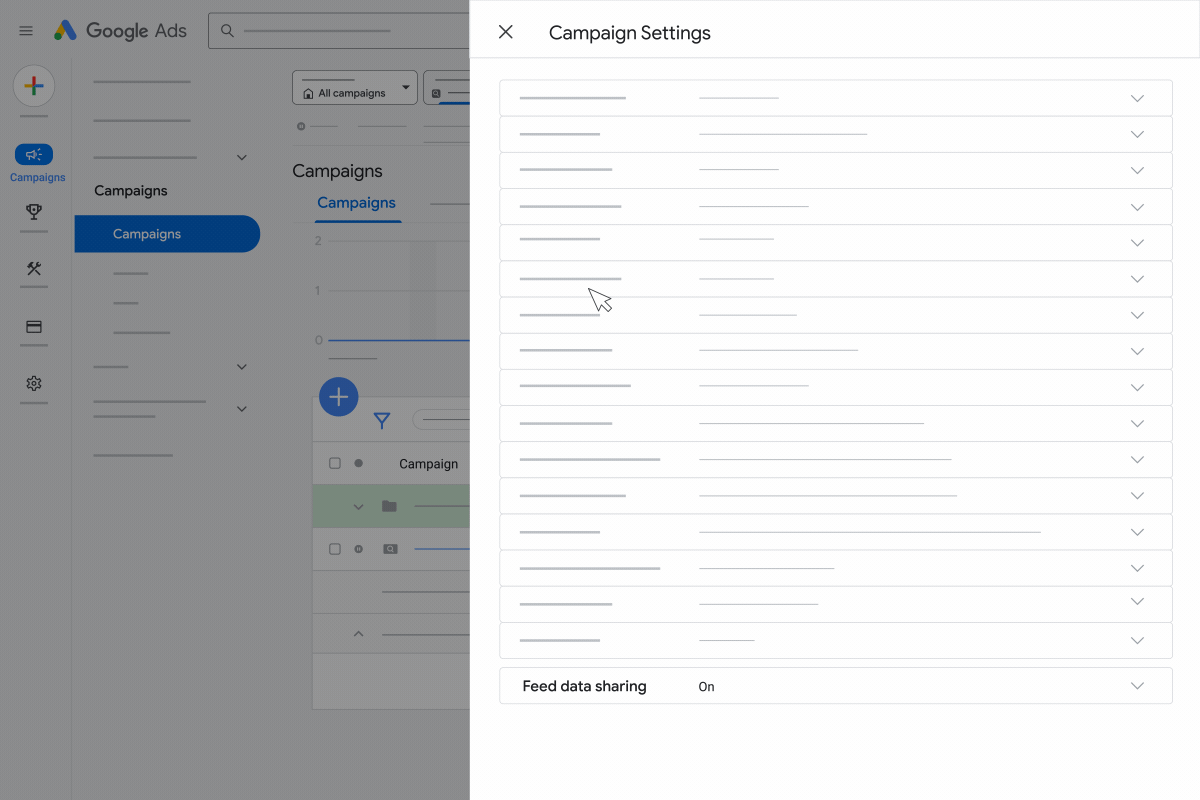Click the Campaigns section heading in the sidebar

click(131, 190)
